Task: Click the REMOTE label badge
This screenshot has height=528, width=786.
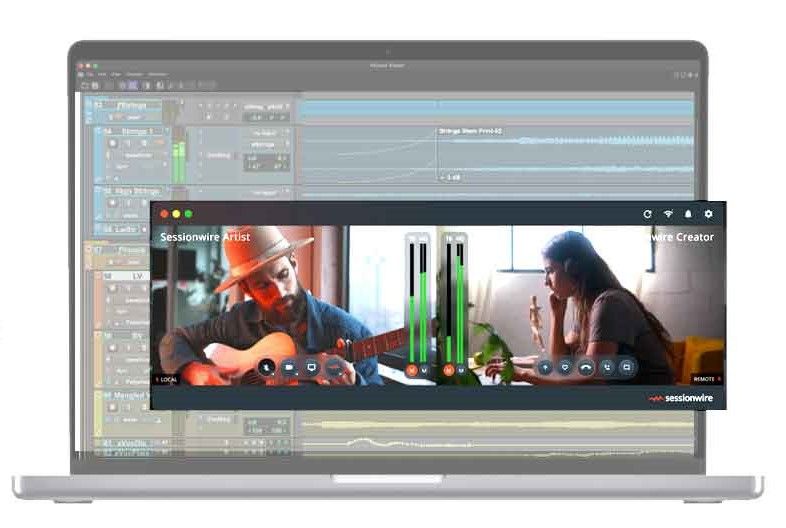Action: coord(706,379)
